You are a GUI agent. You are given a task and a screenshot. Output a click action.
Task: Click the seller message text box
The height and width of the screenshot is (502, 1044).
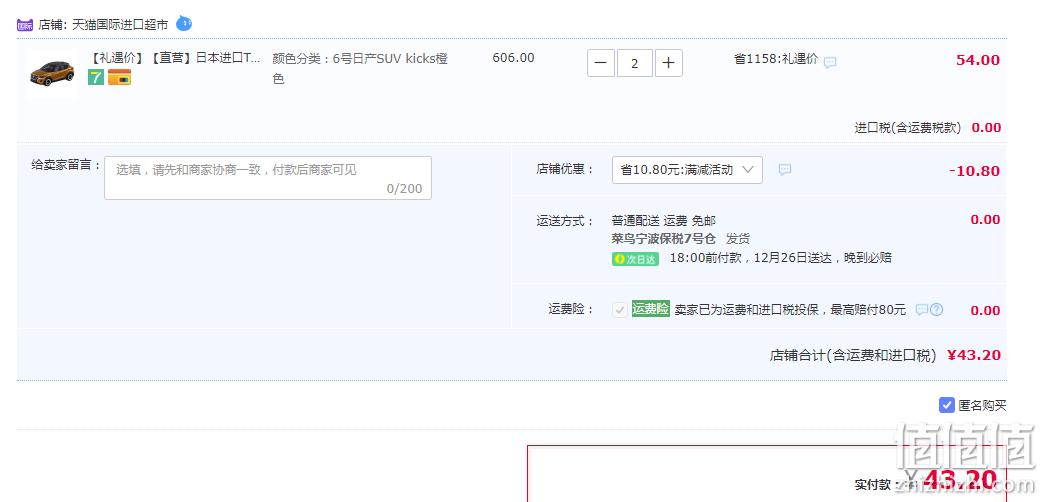coord(268,178)
